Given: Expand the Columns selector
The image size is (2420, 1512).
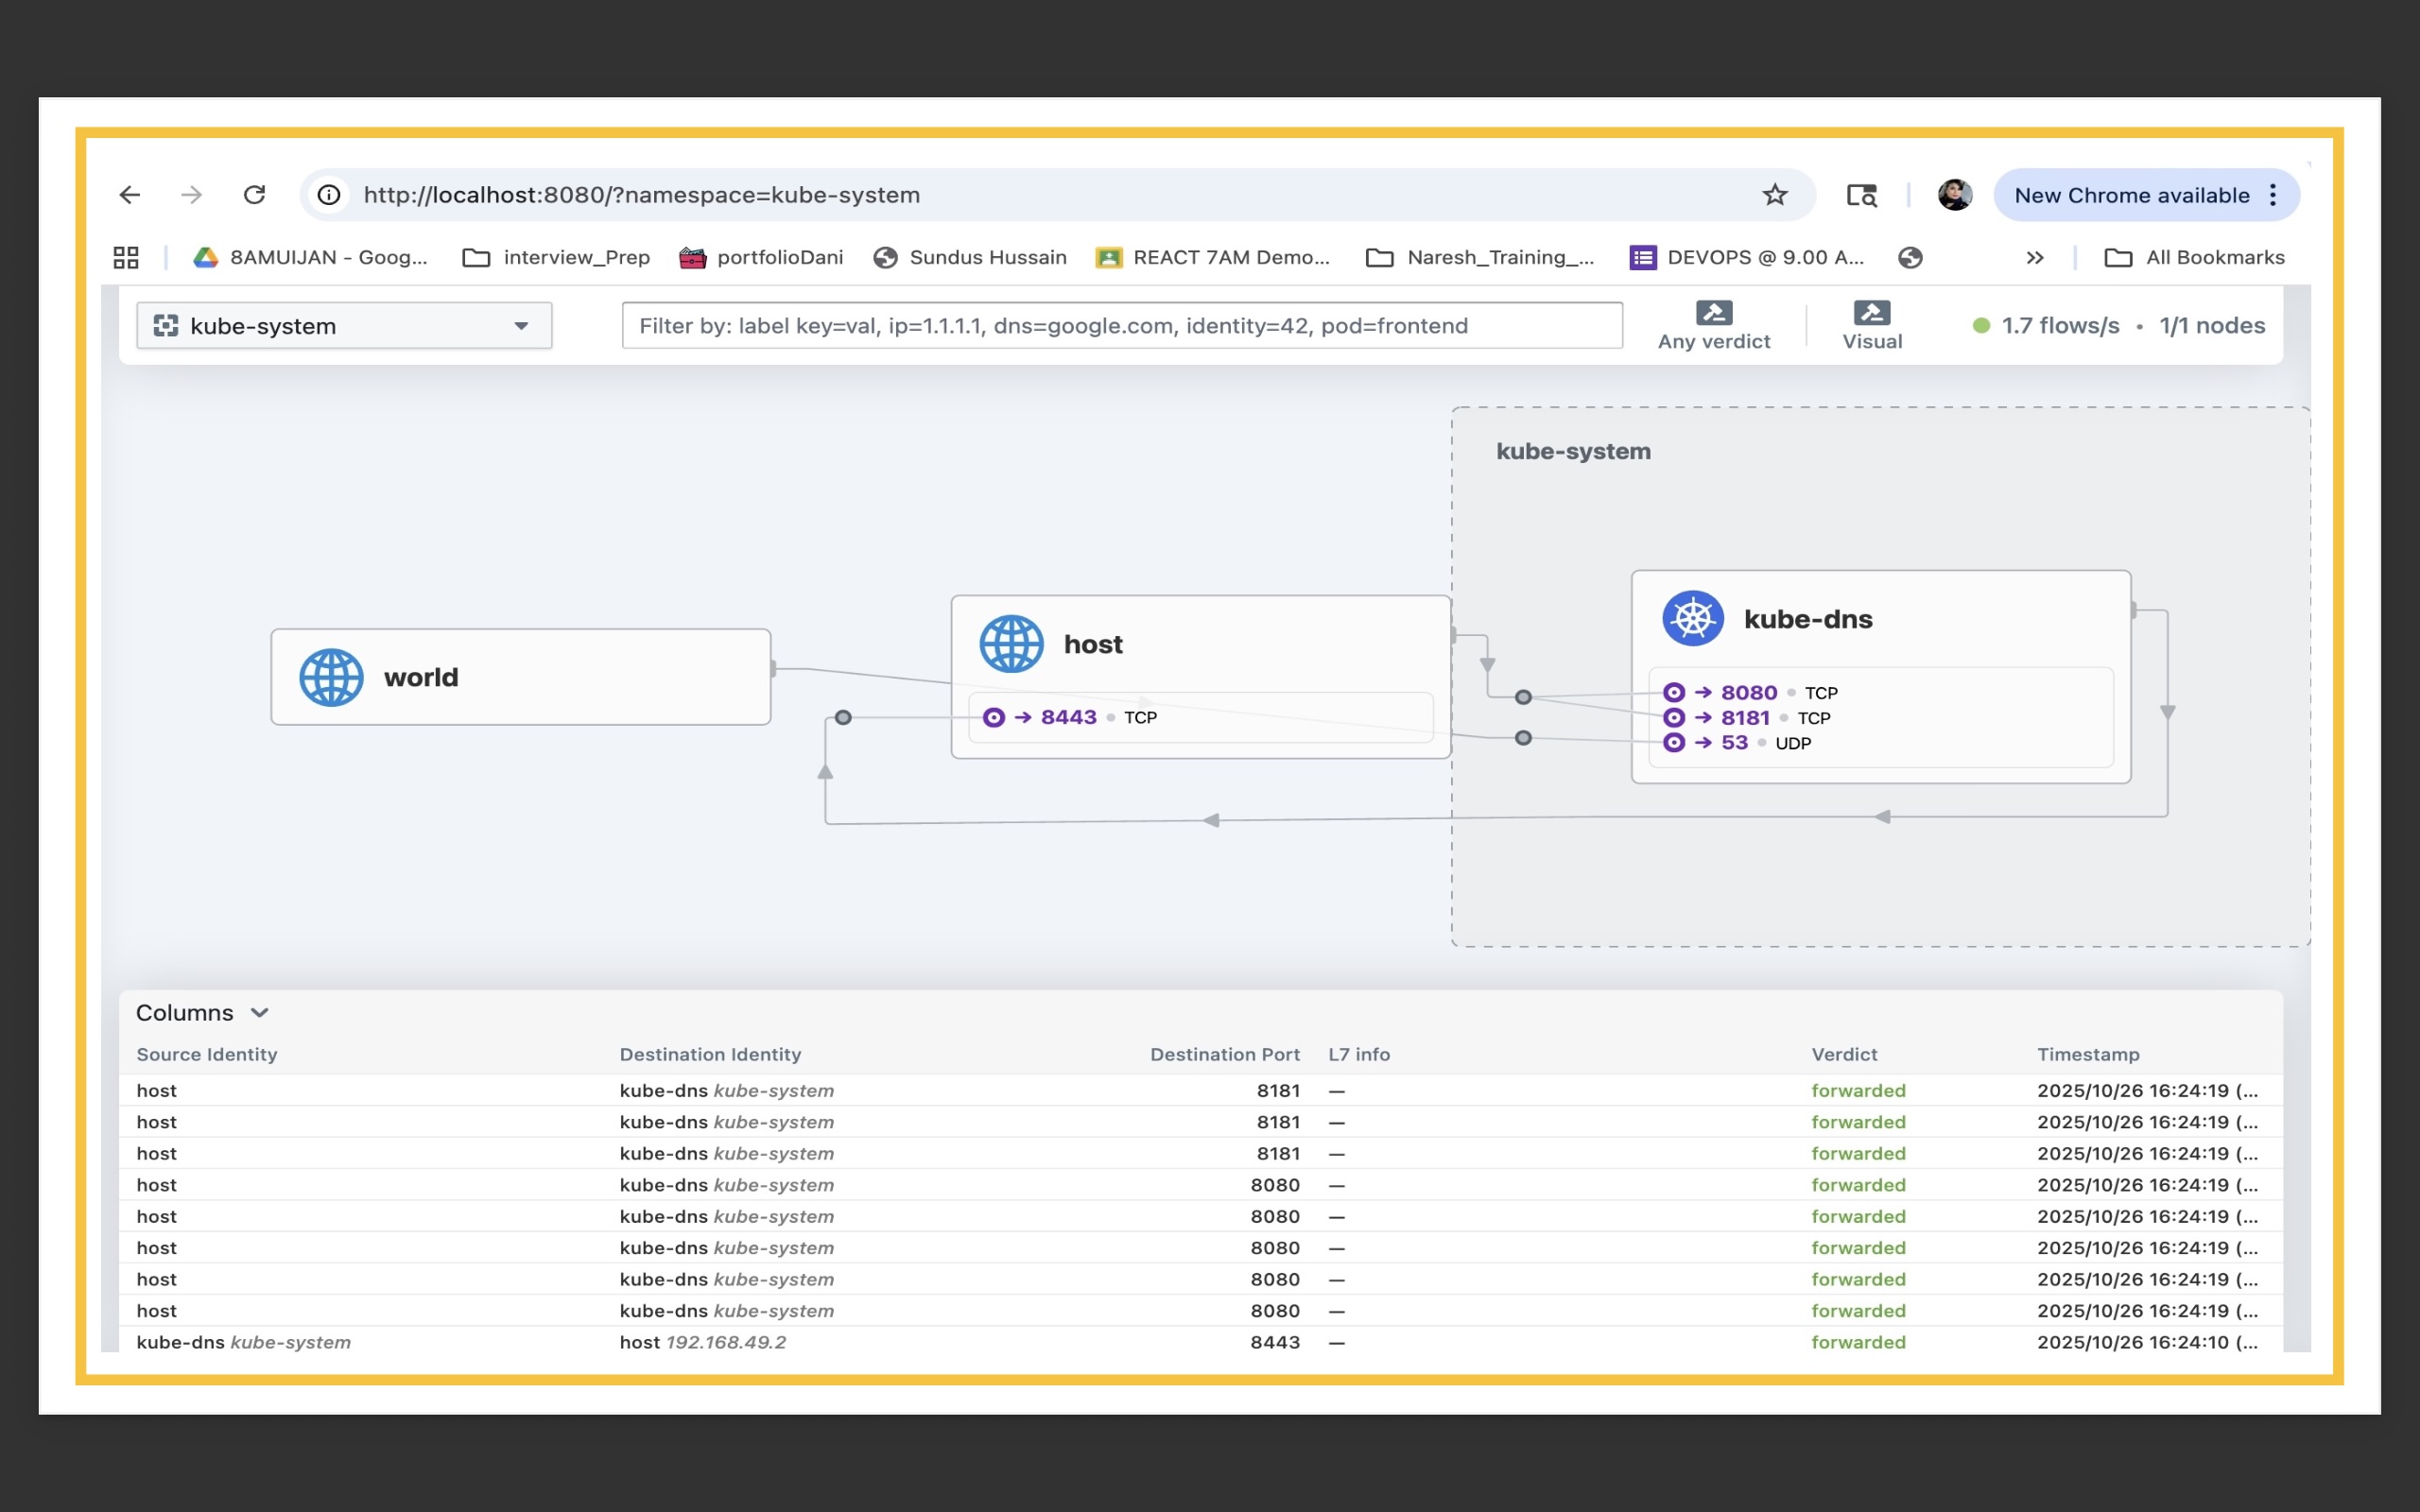Looking at the screenshot, I should click(202, 1013).
